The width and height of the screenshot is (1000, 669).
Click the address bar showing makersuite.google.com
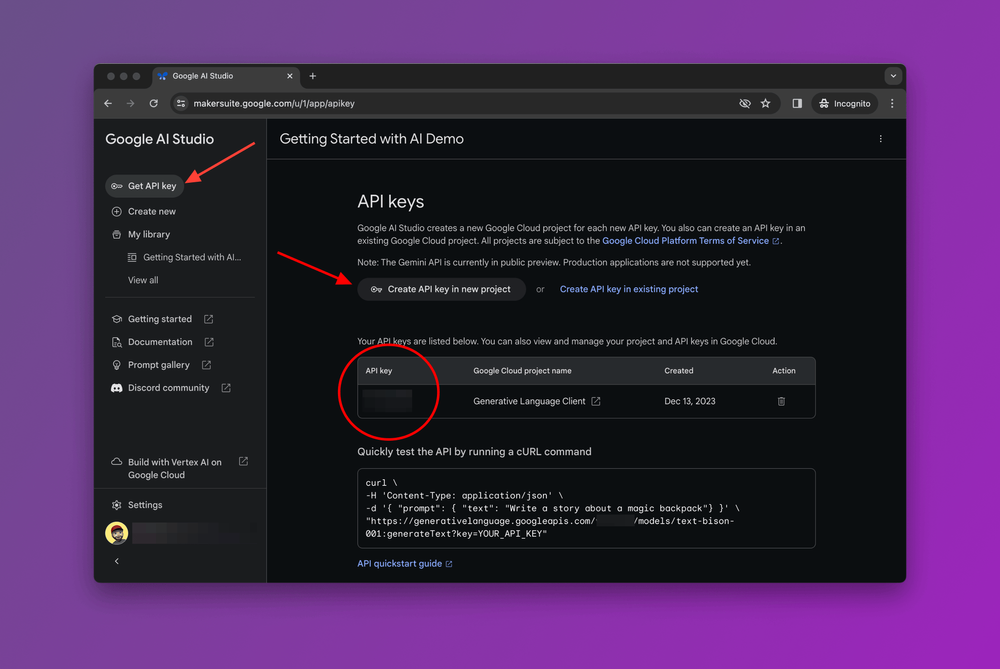click(300, 103)
